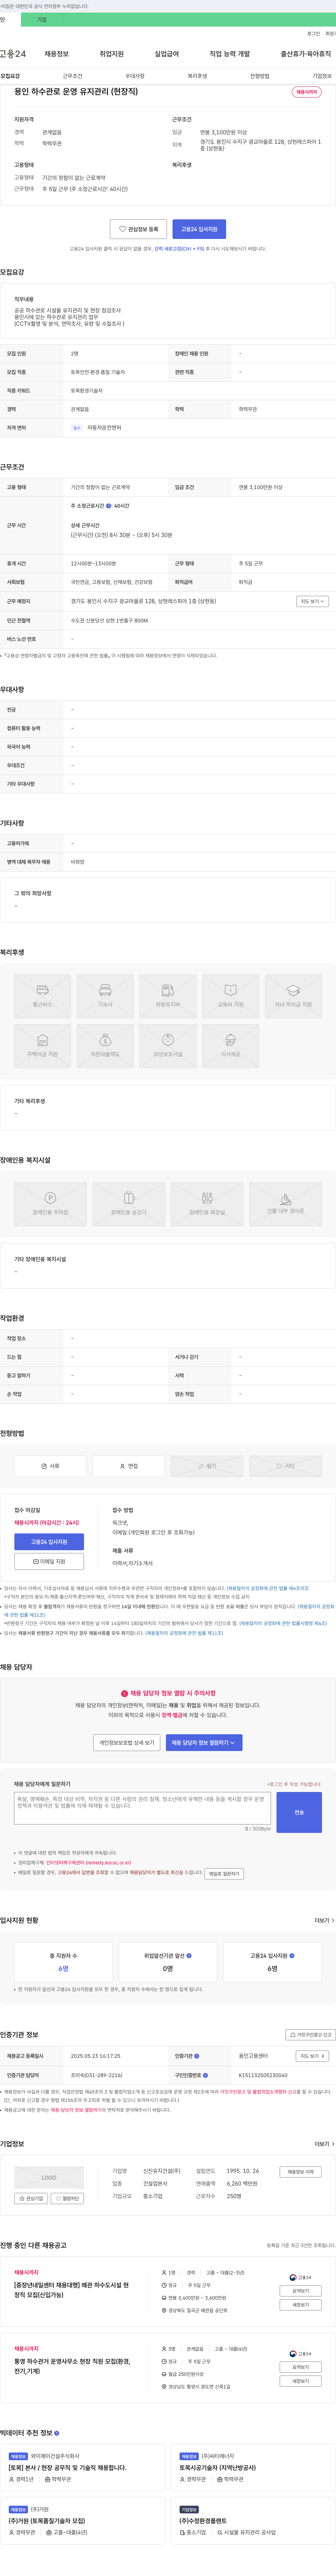Jump to the 근무조건 section tab
This screenshot has height=2576, width=336.
(72, 76)
